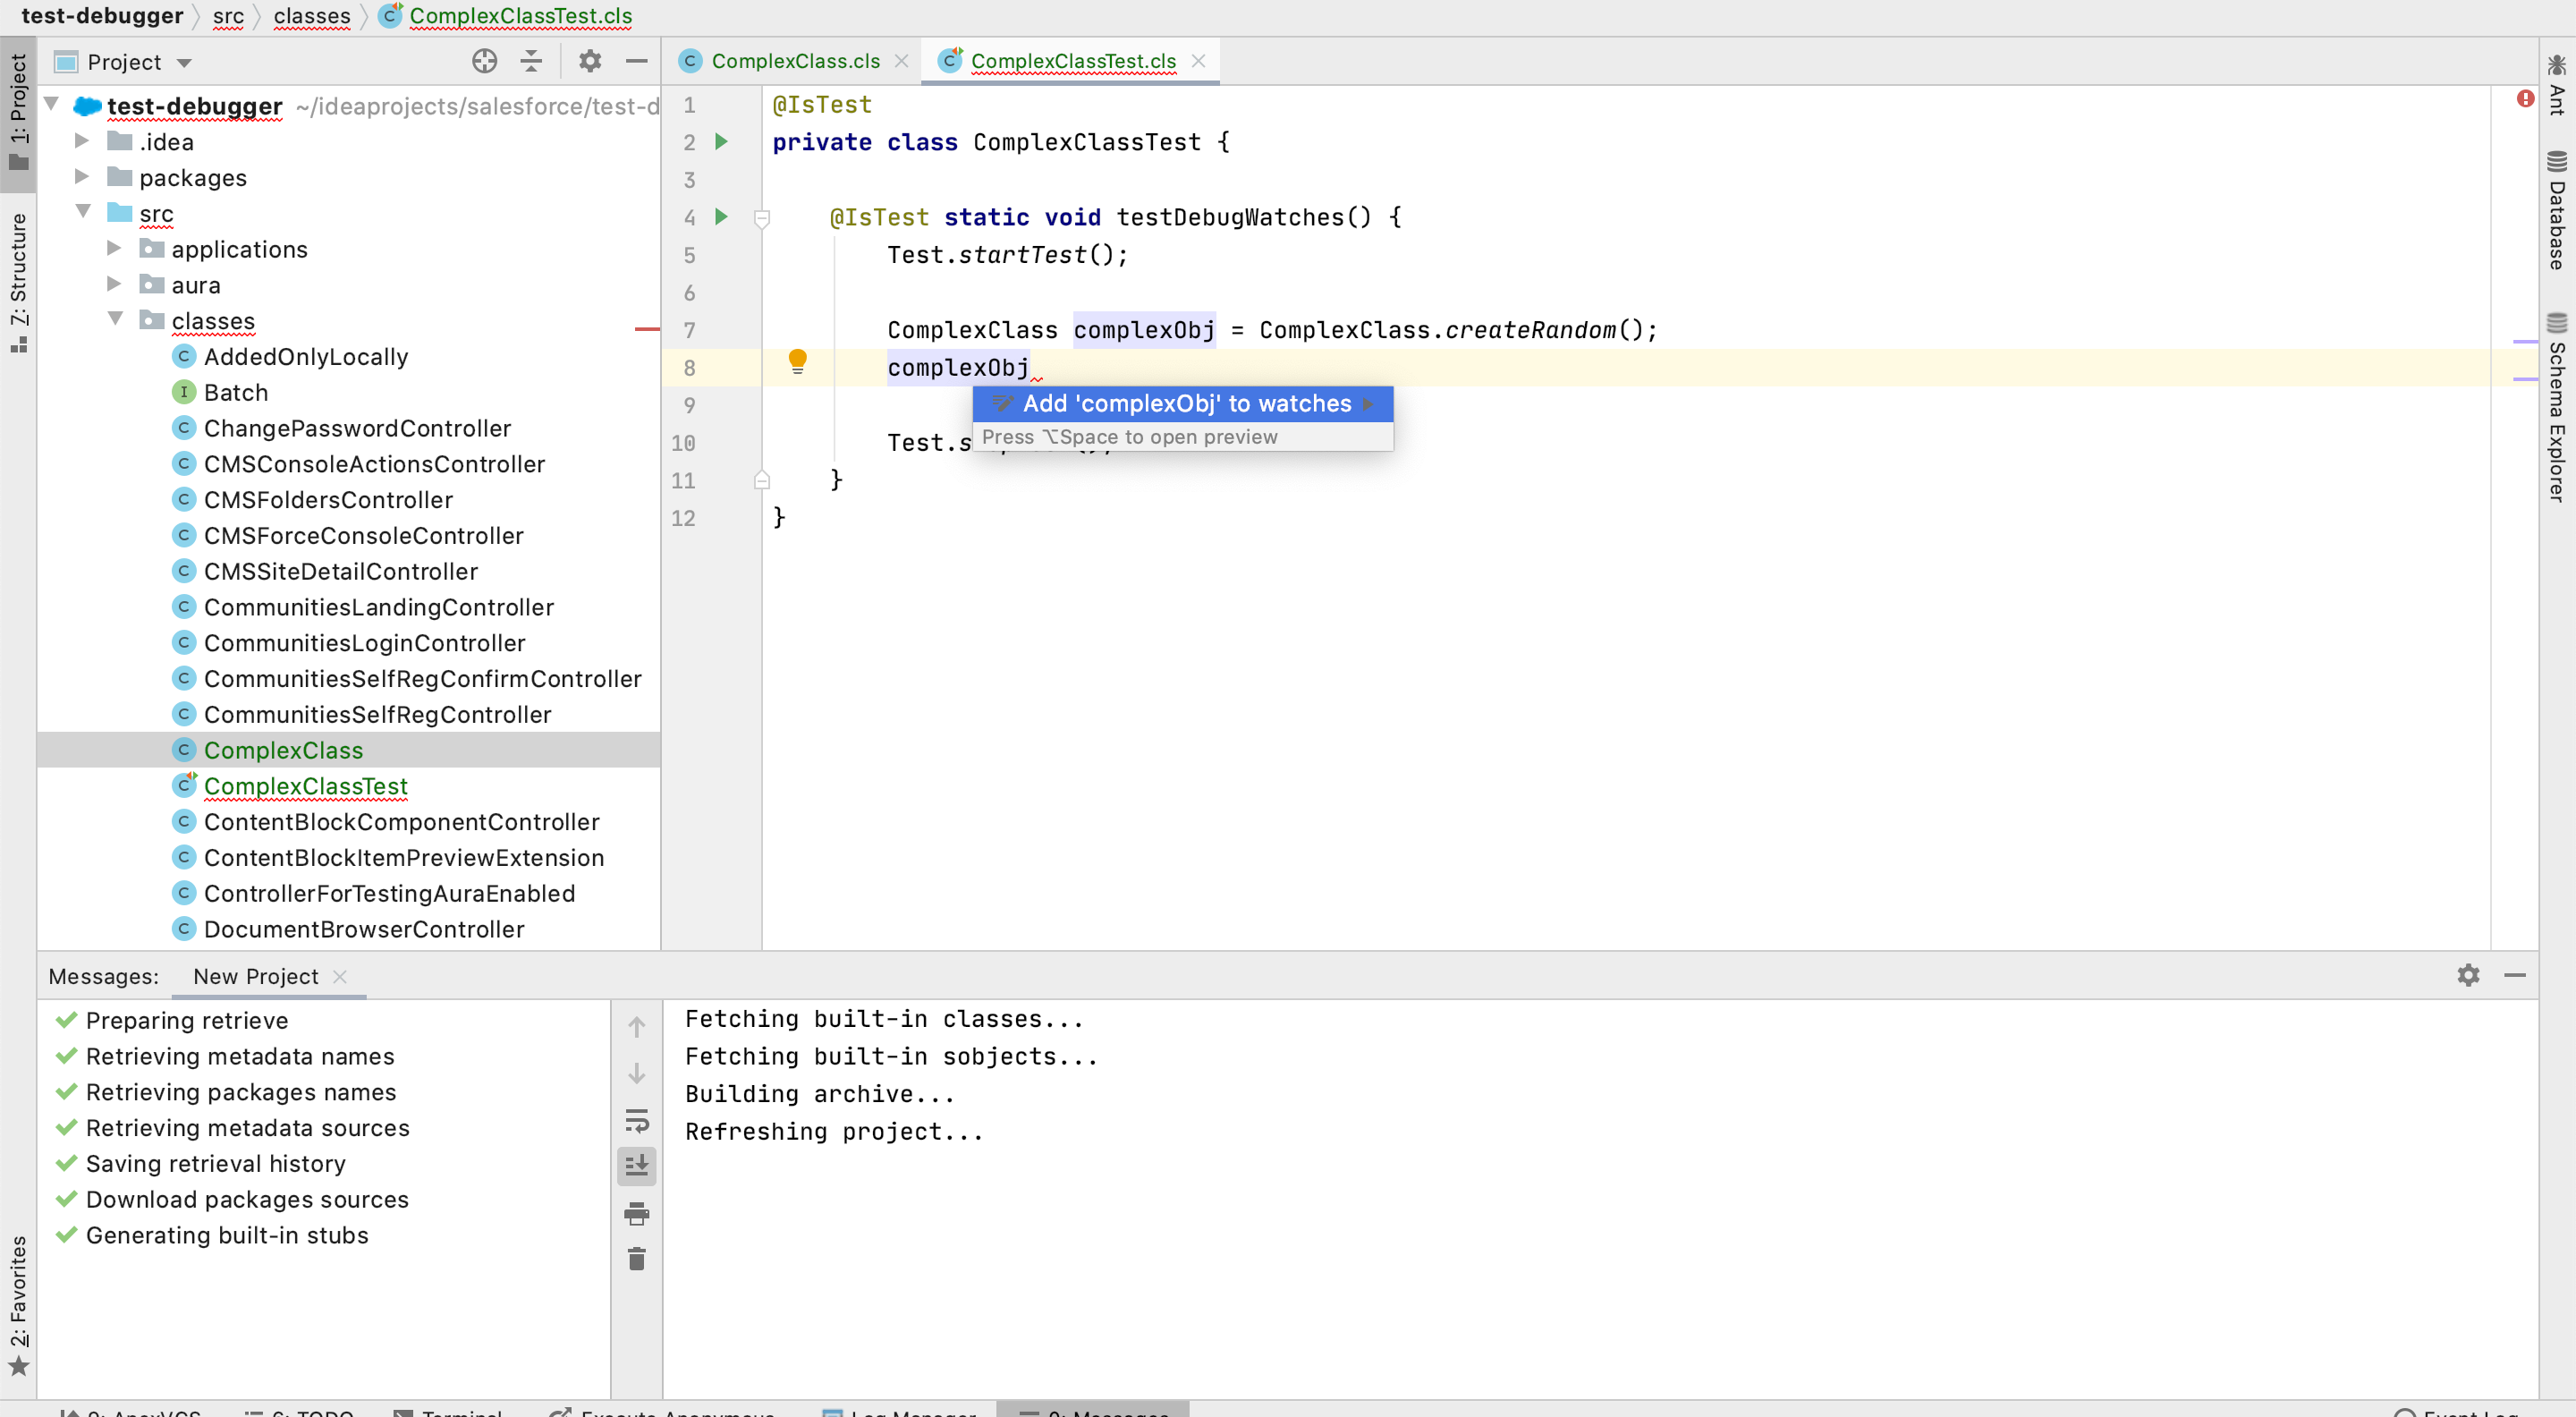Switch to ComplexClass.cls tab
The width and height of the screenshot is (2576, 1417).
coord(795,61)
